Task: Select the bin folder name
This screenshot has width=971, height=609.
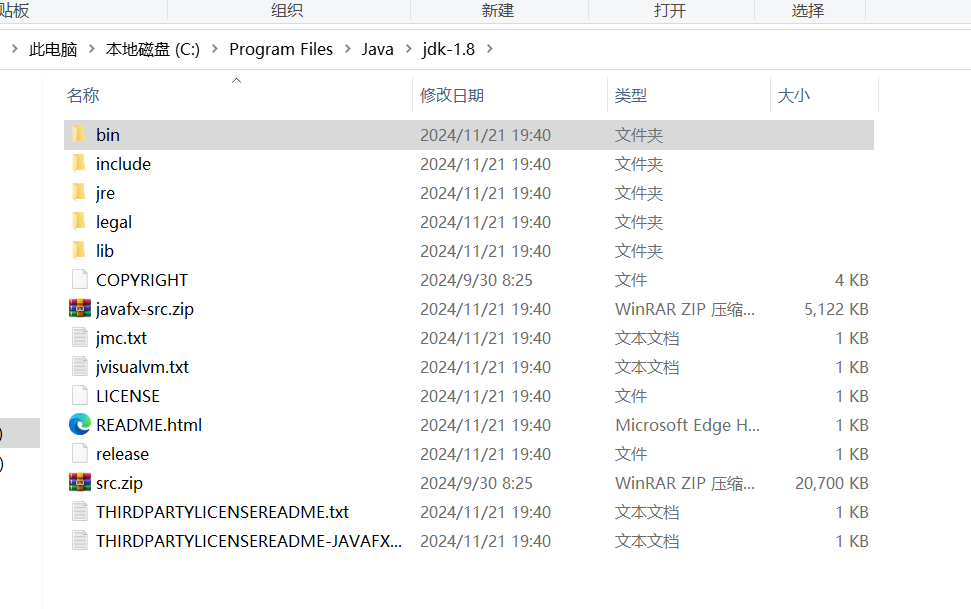Action: (x=108, y=135)
